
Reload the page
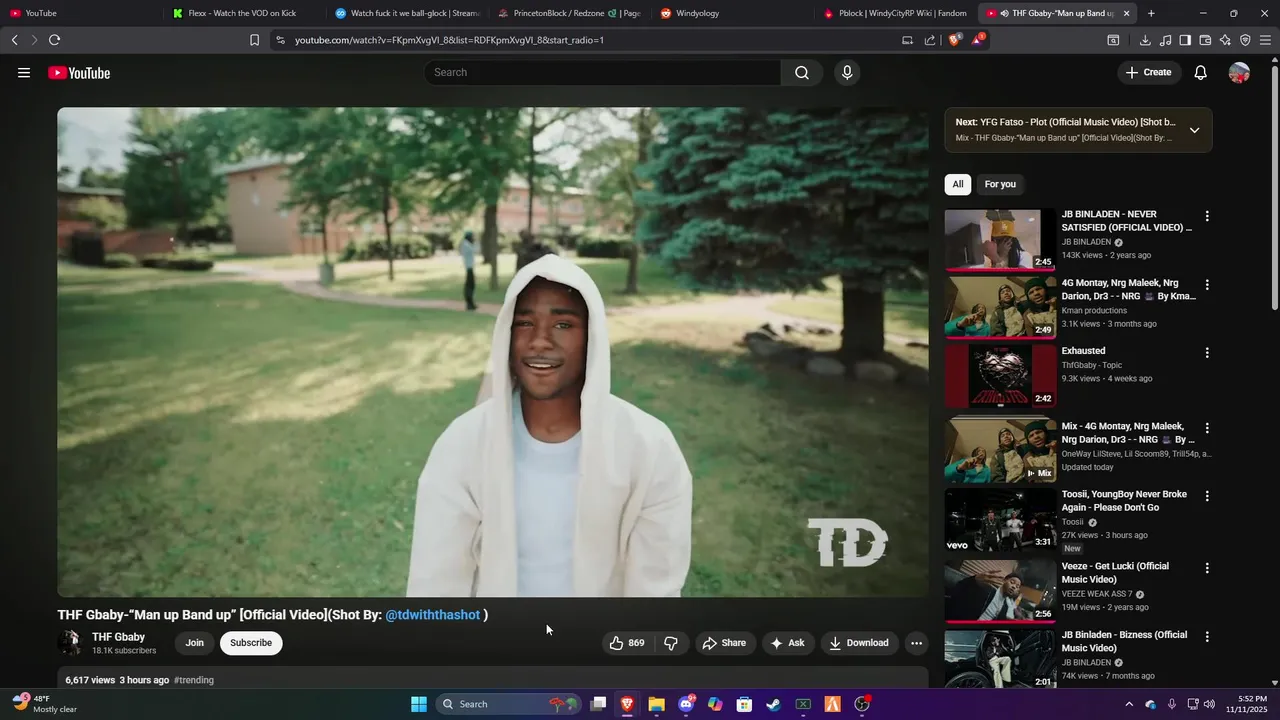tap(54, 40)
